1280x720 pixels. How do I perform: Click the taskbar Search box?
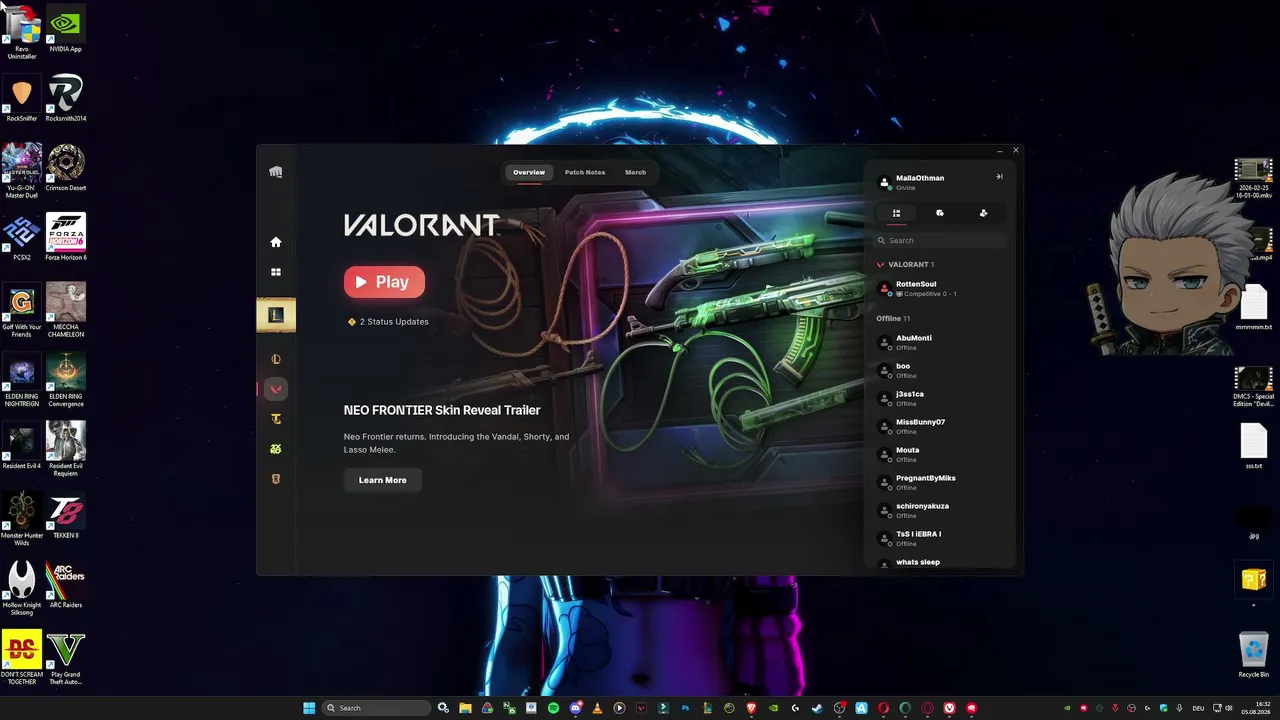click(378, 708)
